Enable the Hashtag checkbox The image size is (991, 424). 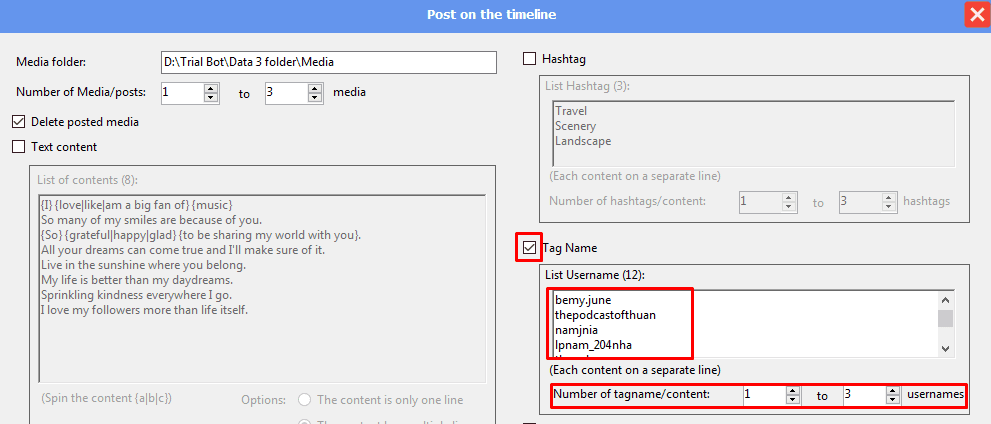click(529, 59)
